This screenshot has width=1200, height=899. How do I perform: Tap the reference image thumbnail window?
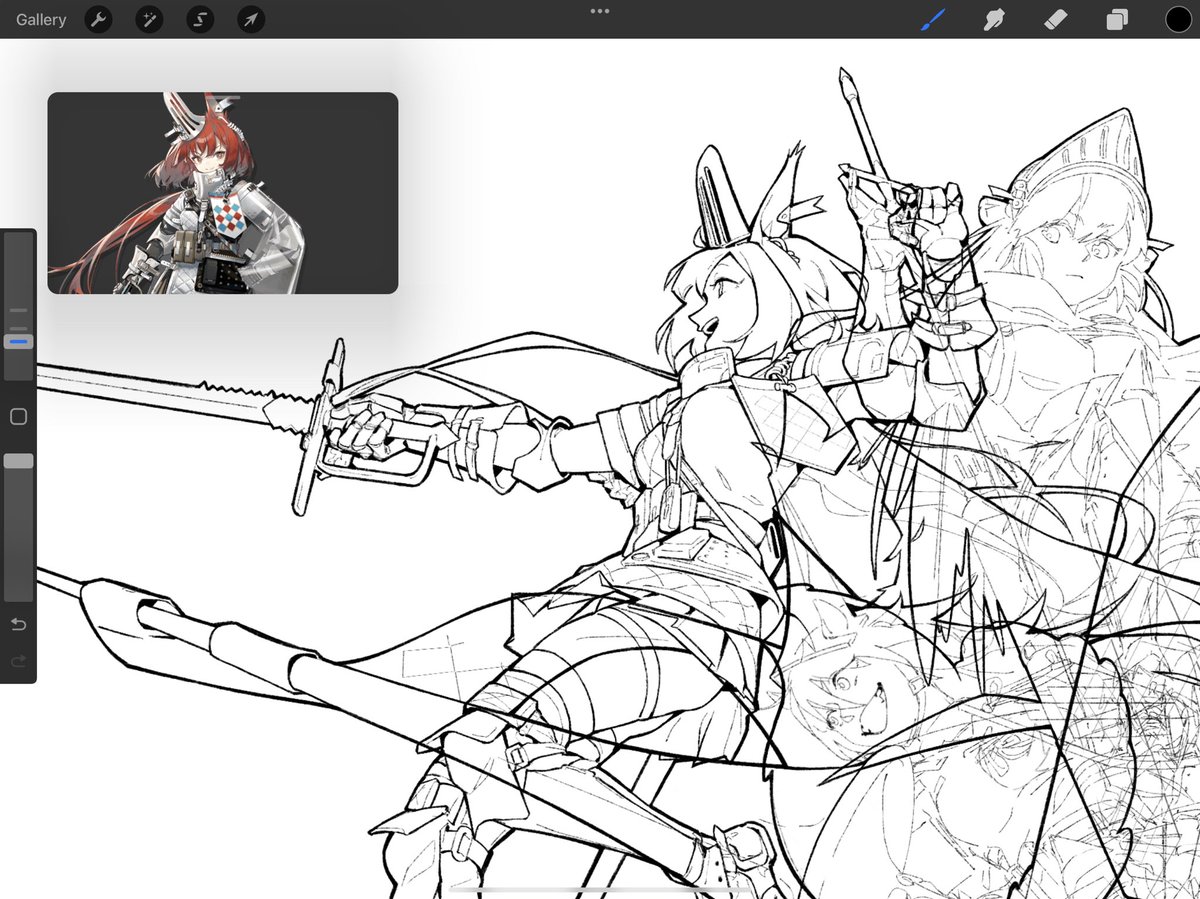tap(223, 193)
